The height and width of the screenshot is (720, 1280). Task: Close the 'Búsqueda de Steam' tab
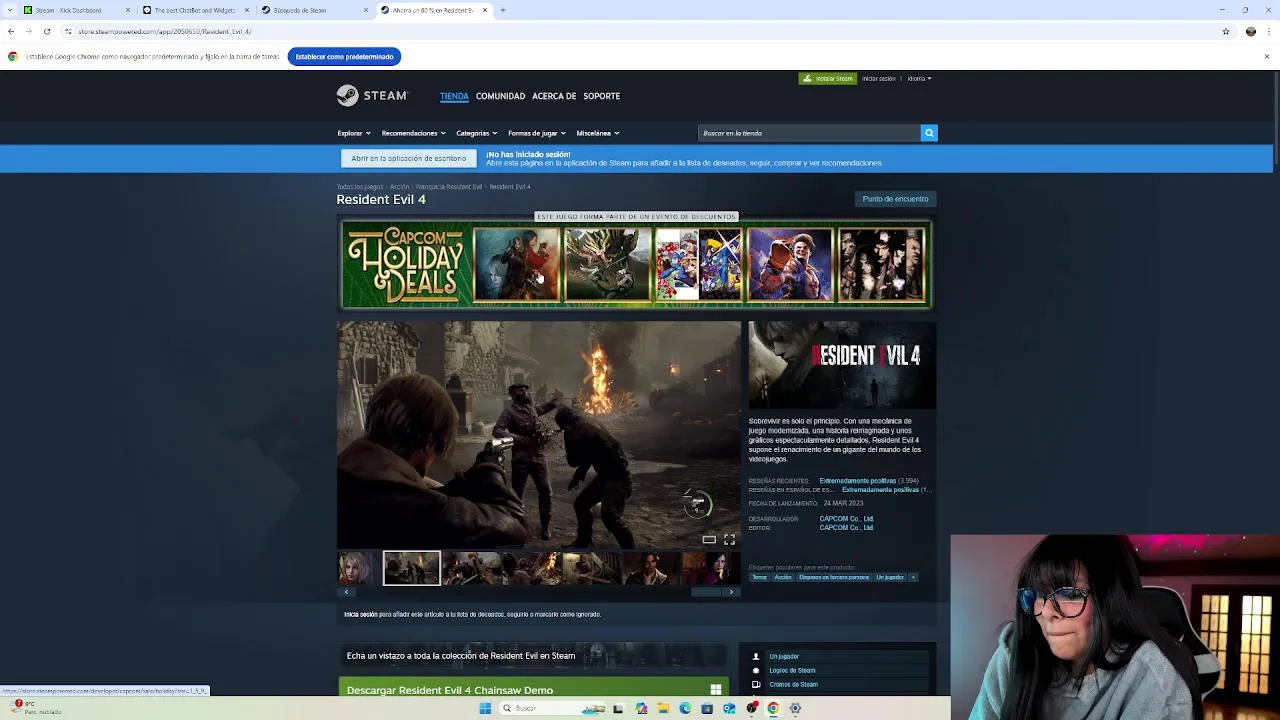364,10
